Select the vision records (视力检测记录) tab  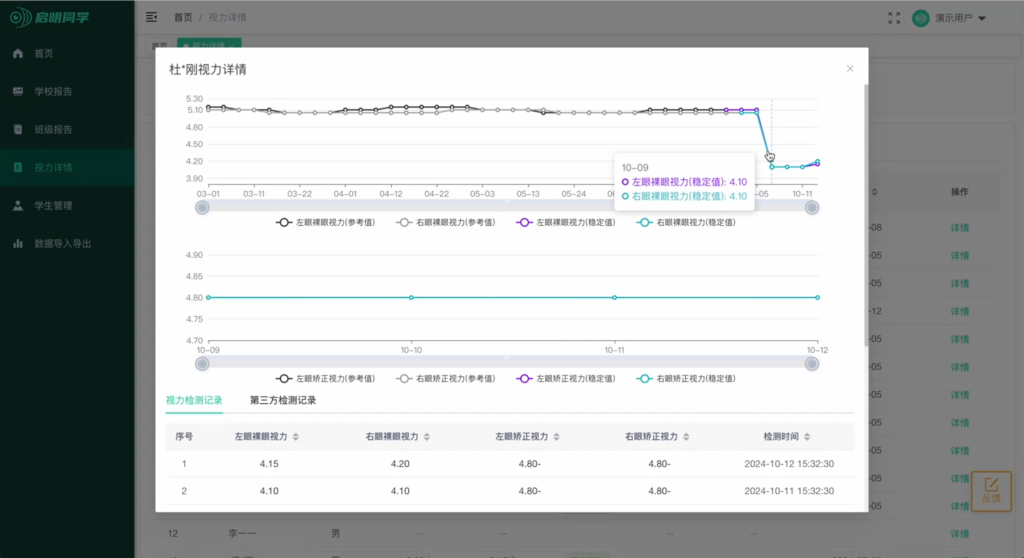(x=193, y=400)
